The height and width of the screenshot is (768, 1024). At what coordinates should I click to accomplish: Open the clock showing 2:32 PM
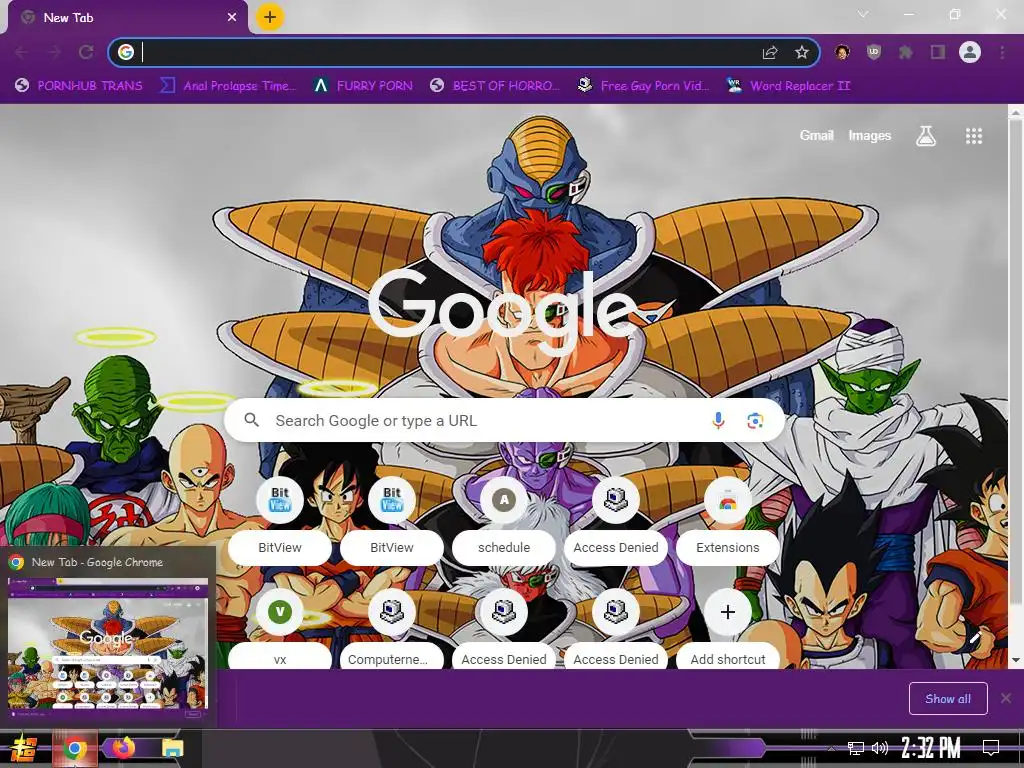pyautogui.click(x=931, y=748)
